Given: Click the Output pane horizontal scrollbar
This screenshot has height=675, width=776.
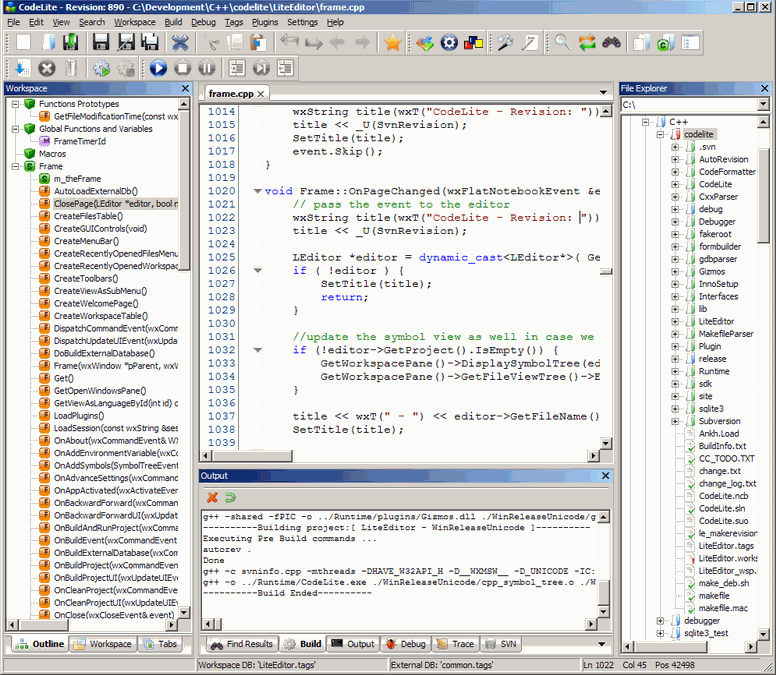Looking at the screenshot, I should point(400,623).
